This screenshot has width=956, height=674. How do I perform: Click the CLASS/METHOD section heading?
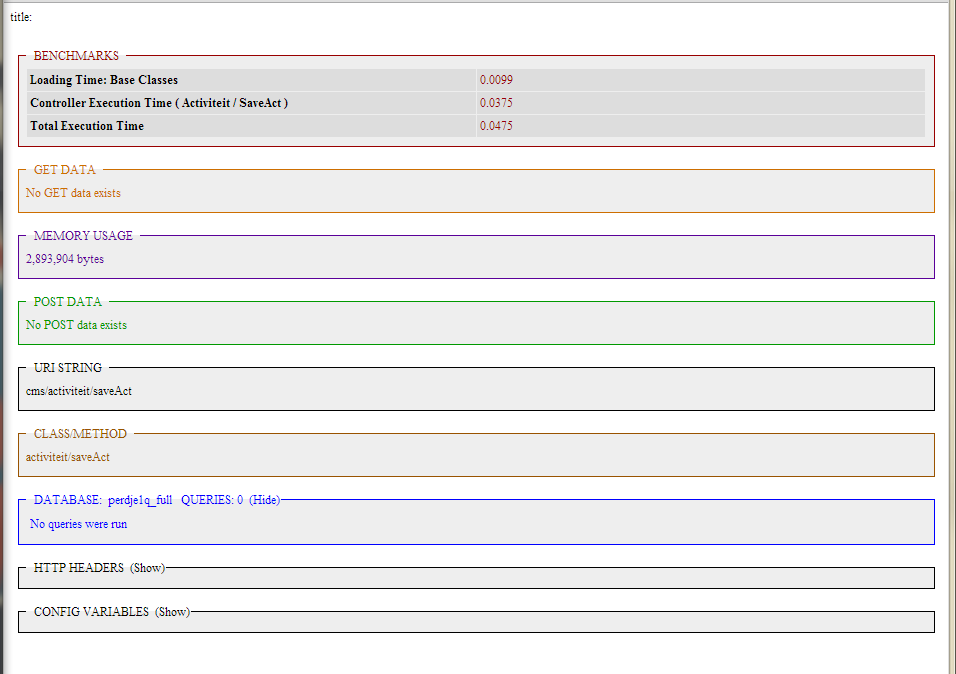click(x=80, y=434)
